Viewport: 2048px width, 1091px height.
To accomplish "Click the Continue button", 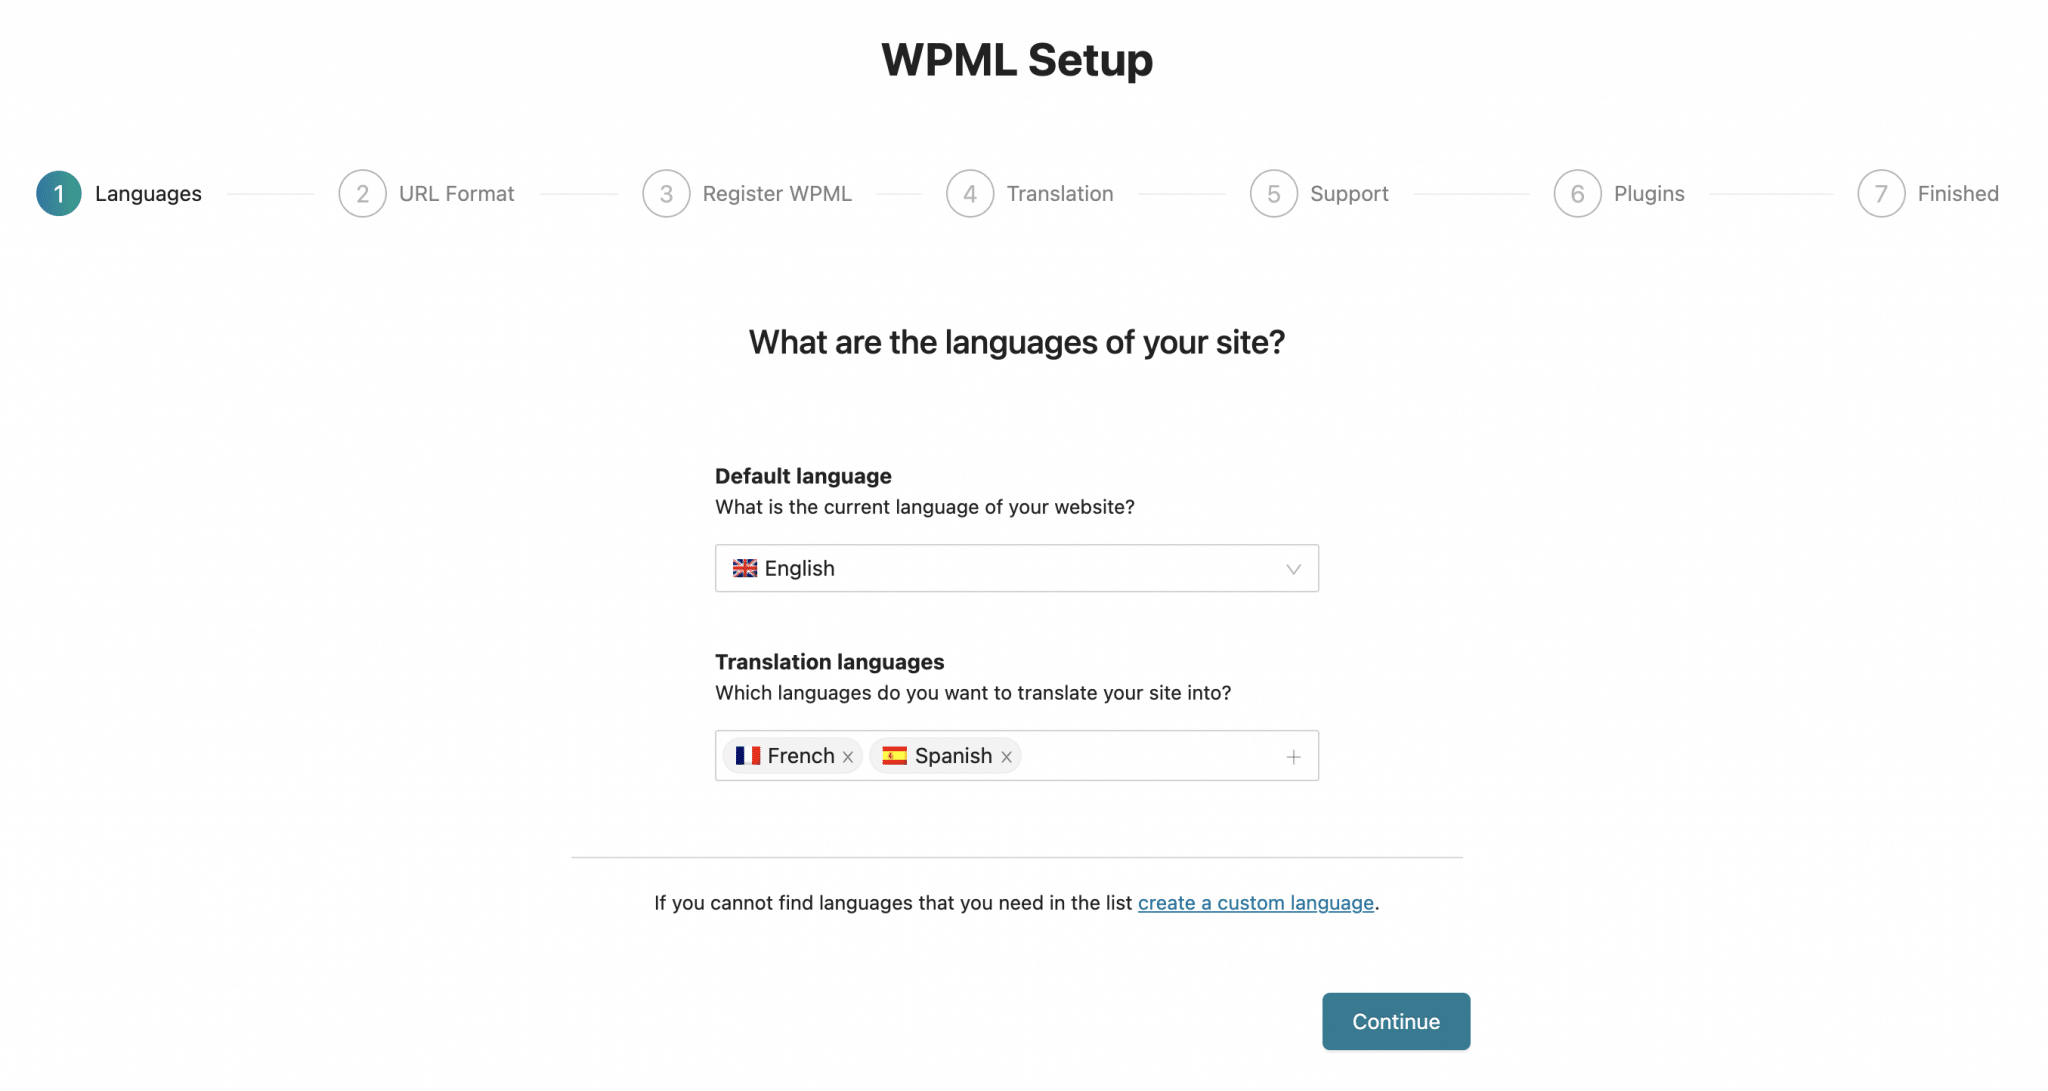I will (x=1396, y=1021).
